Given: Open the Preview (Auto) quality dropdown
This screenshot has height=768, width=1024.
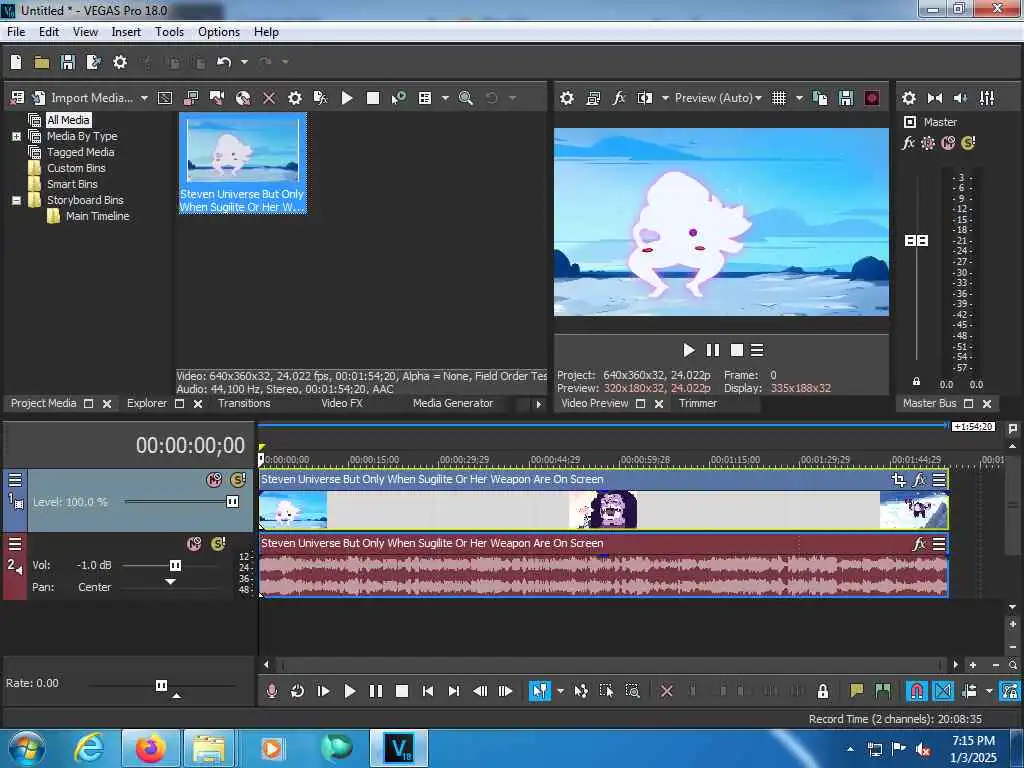Looking at the screenshot, I should [x=718, y=98].
